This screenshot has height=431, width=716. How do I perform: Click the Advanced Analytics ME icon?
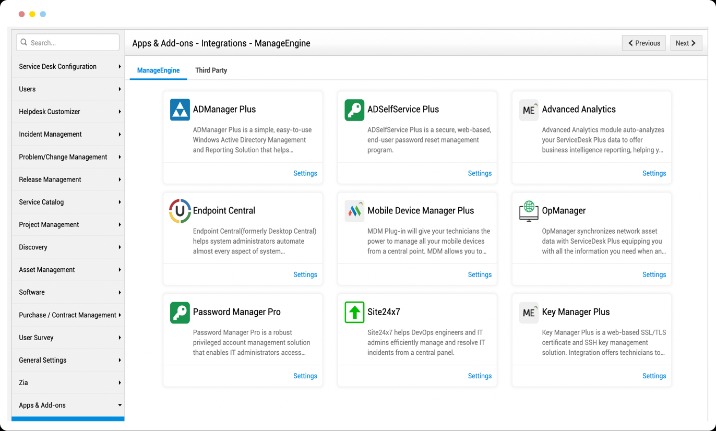coord(529,110)
